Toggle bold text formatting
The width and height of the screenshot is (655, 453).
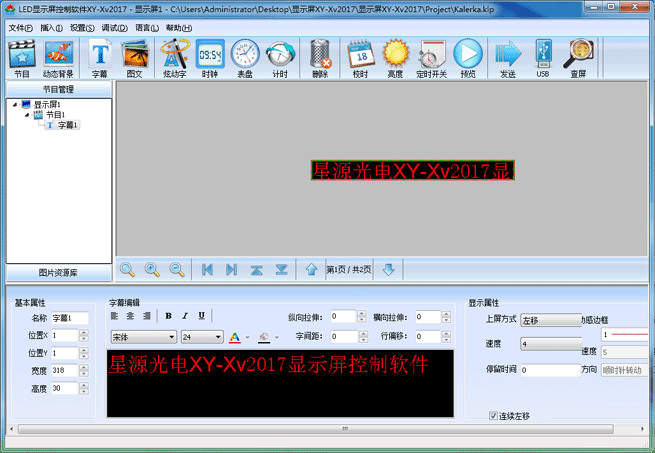(x=168, y=316)
